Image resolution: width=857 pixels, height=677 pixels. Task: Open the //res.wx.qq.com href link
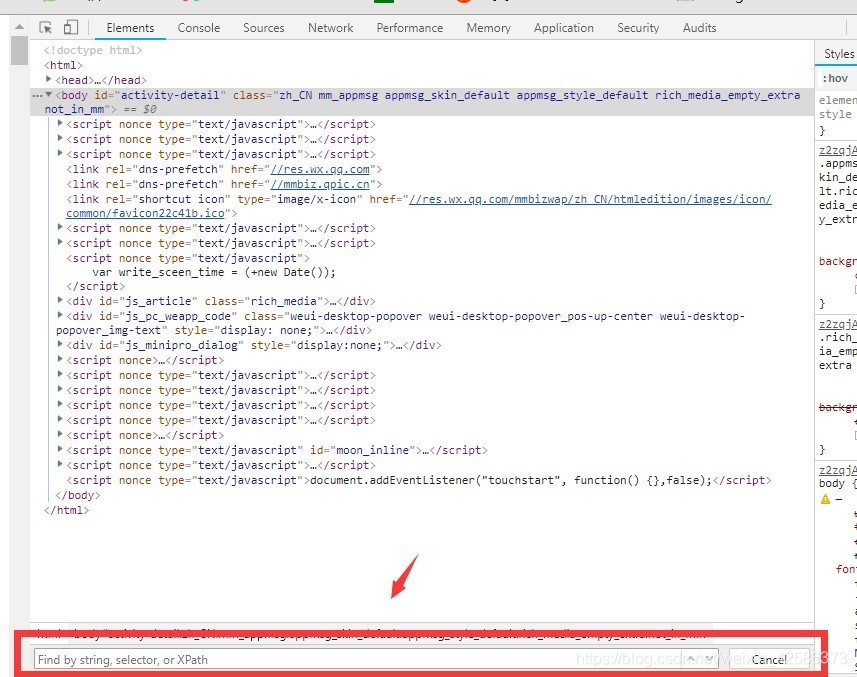[x=320, y=169]
